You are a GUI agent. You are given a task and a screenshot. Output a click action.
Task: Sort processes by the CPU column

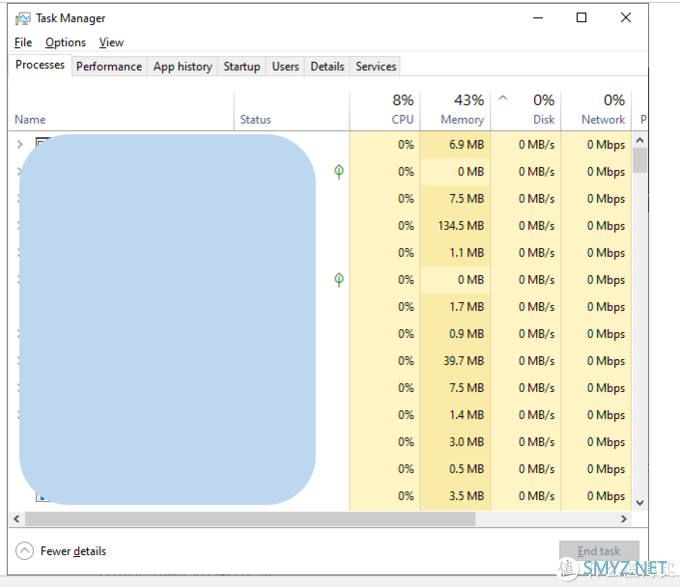point(385,111)
